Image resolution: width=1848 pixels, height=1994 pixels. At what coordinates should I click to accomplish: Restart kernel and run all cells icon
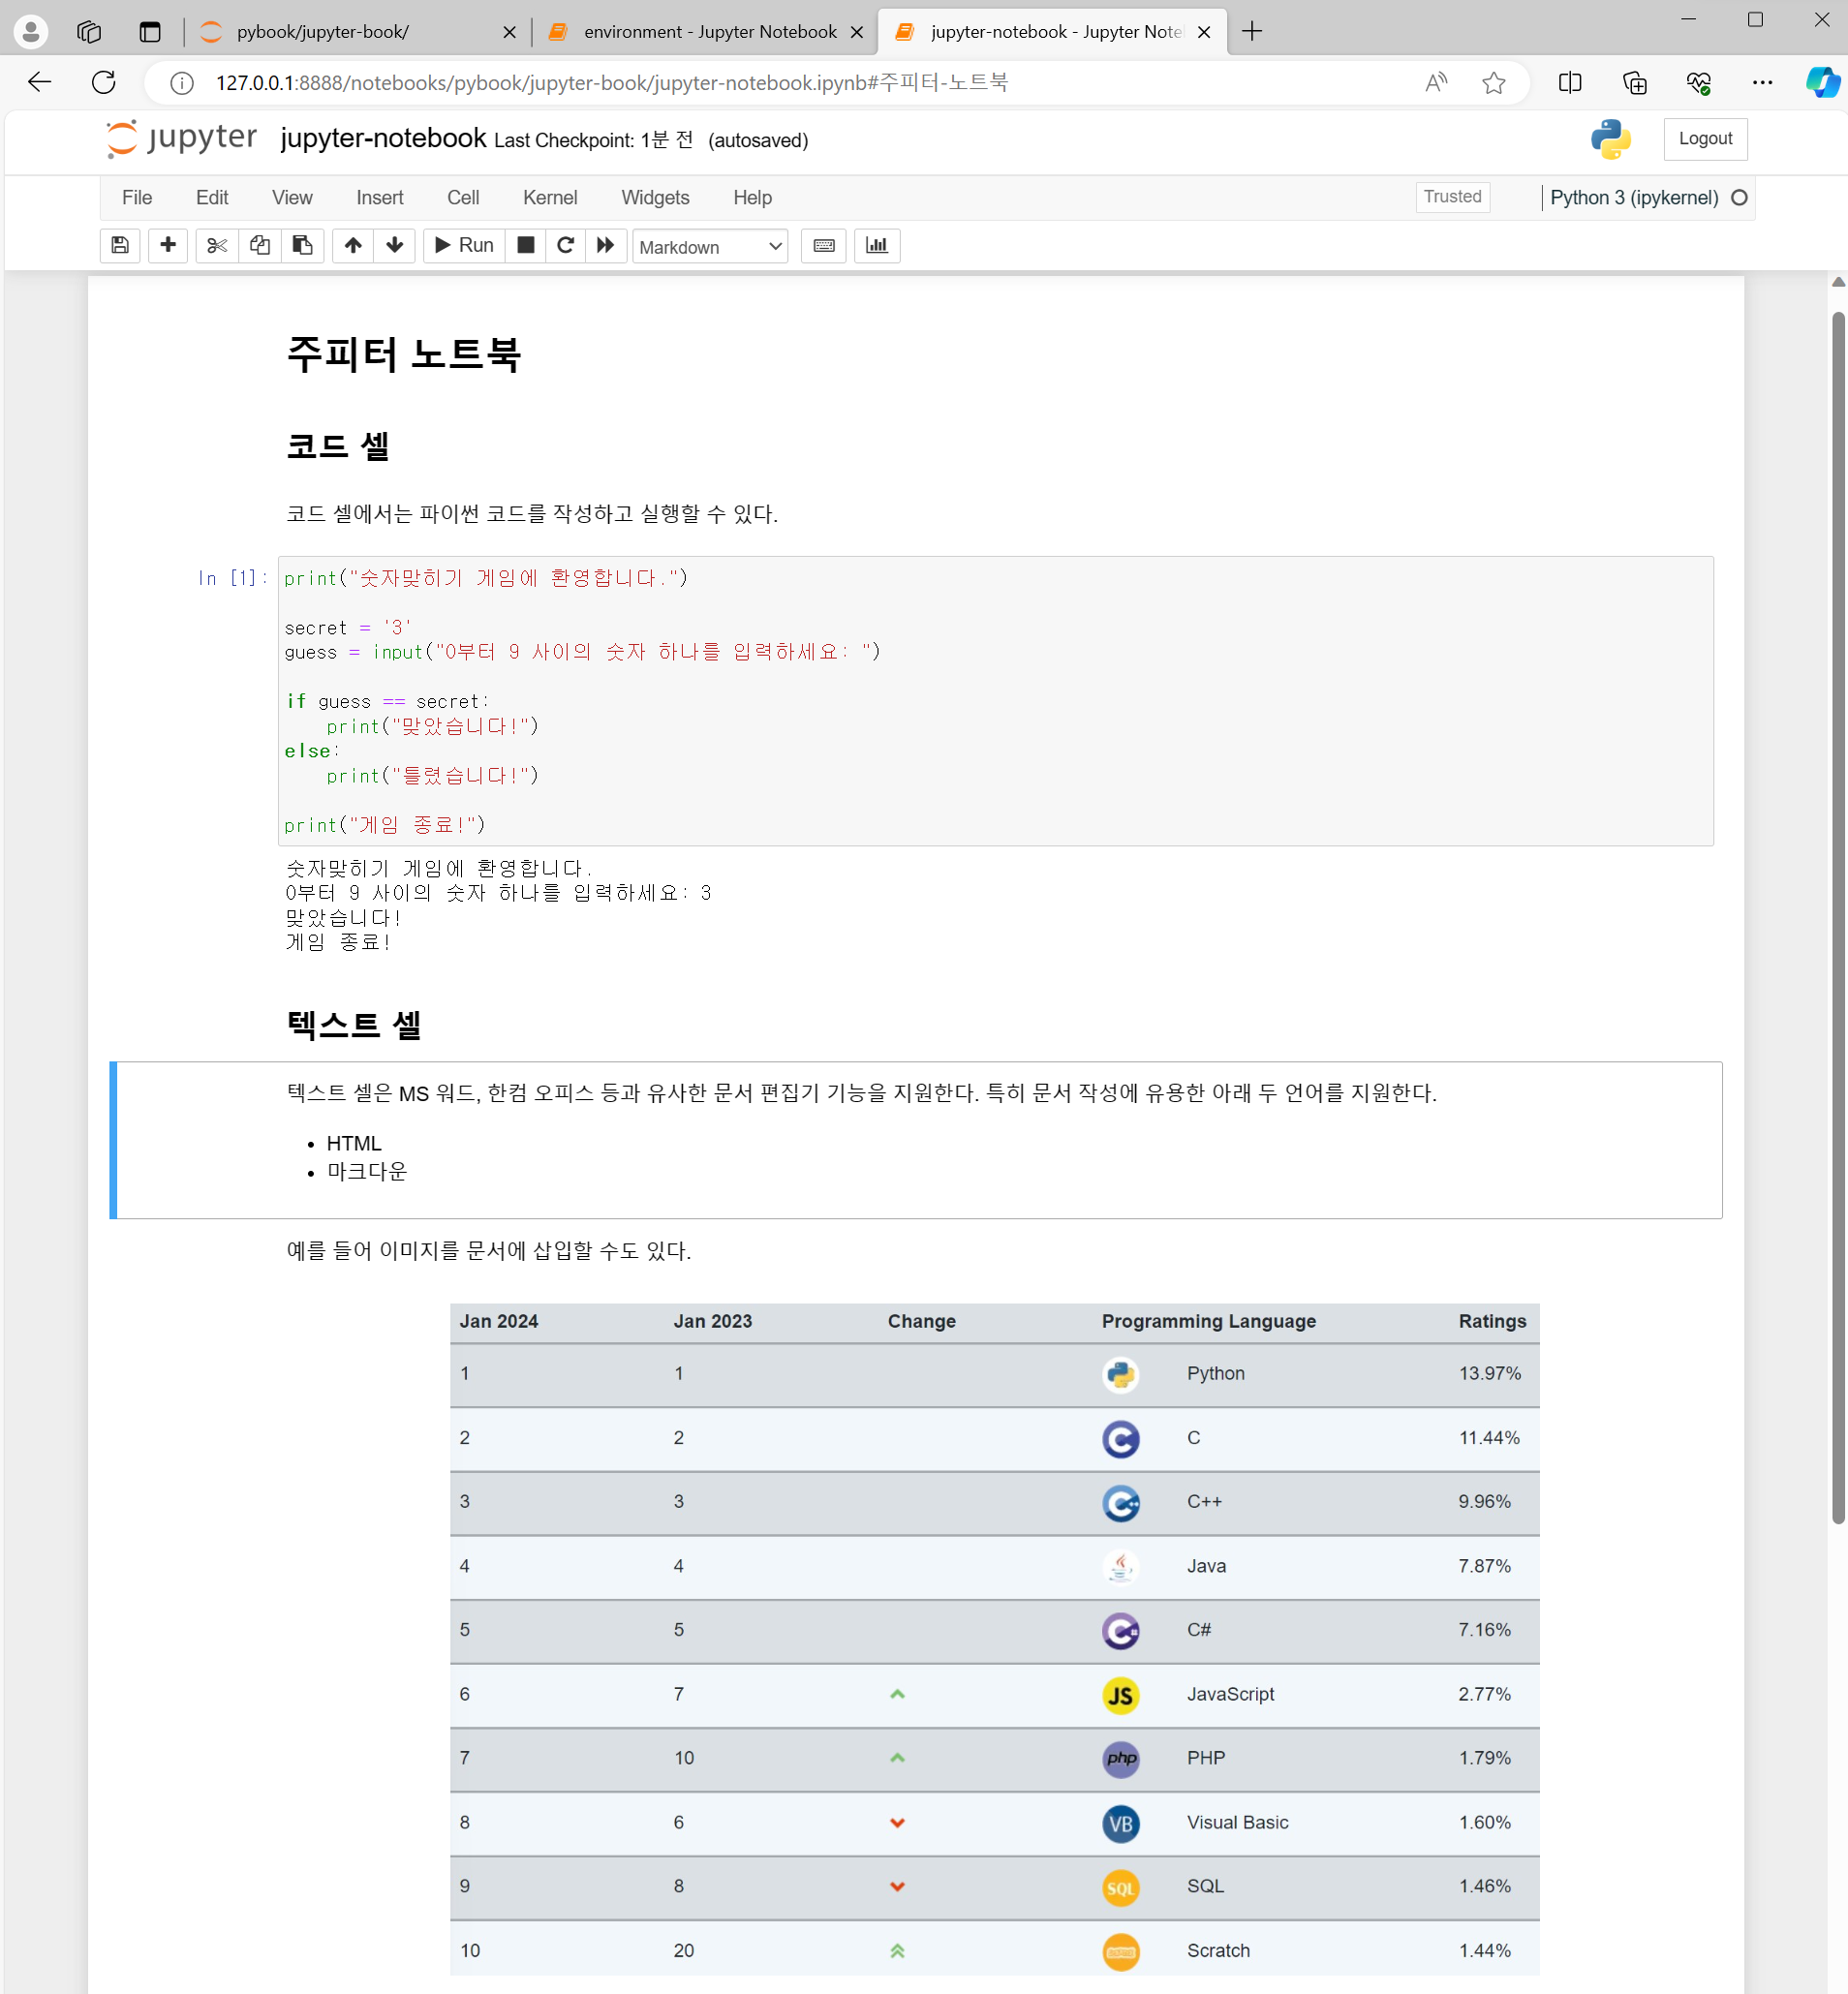[606, 245]
